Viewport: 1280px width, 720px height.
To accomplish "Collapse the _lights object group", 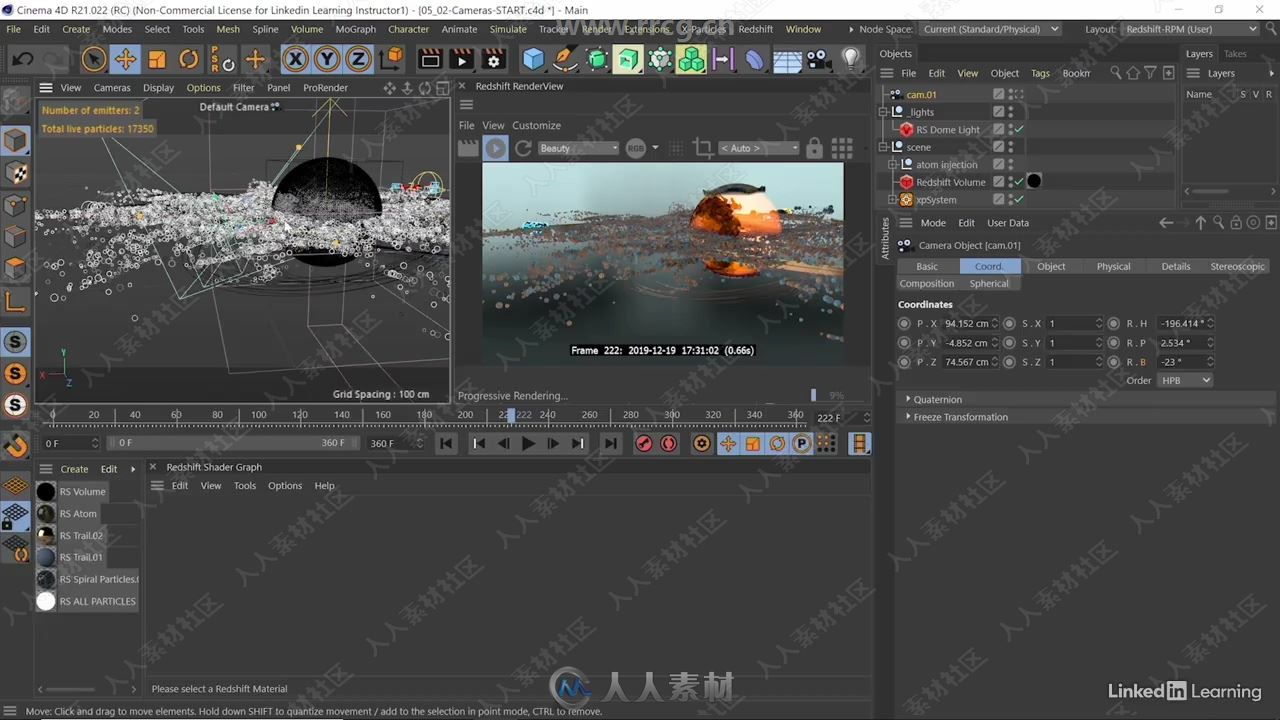I will click(x=884, y=112).
